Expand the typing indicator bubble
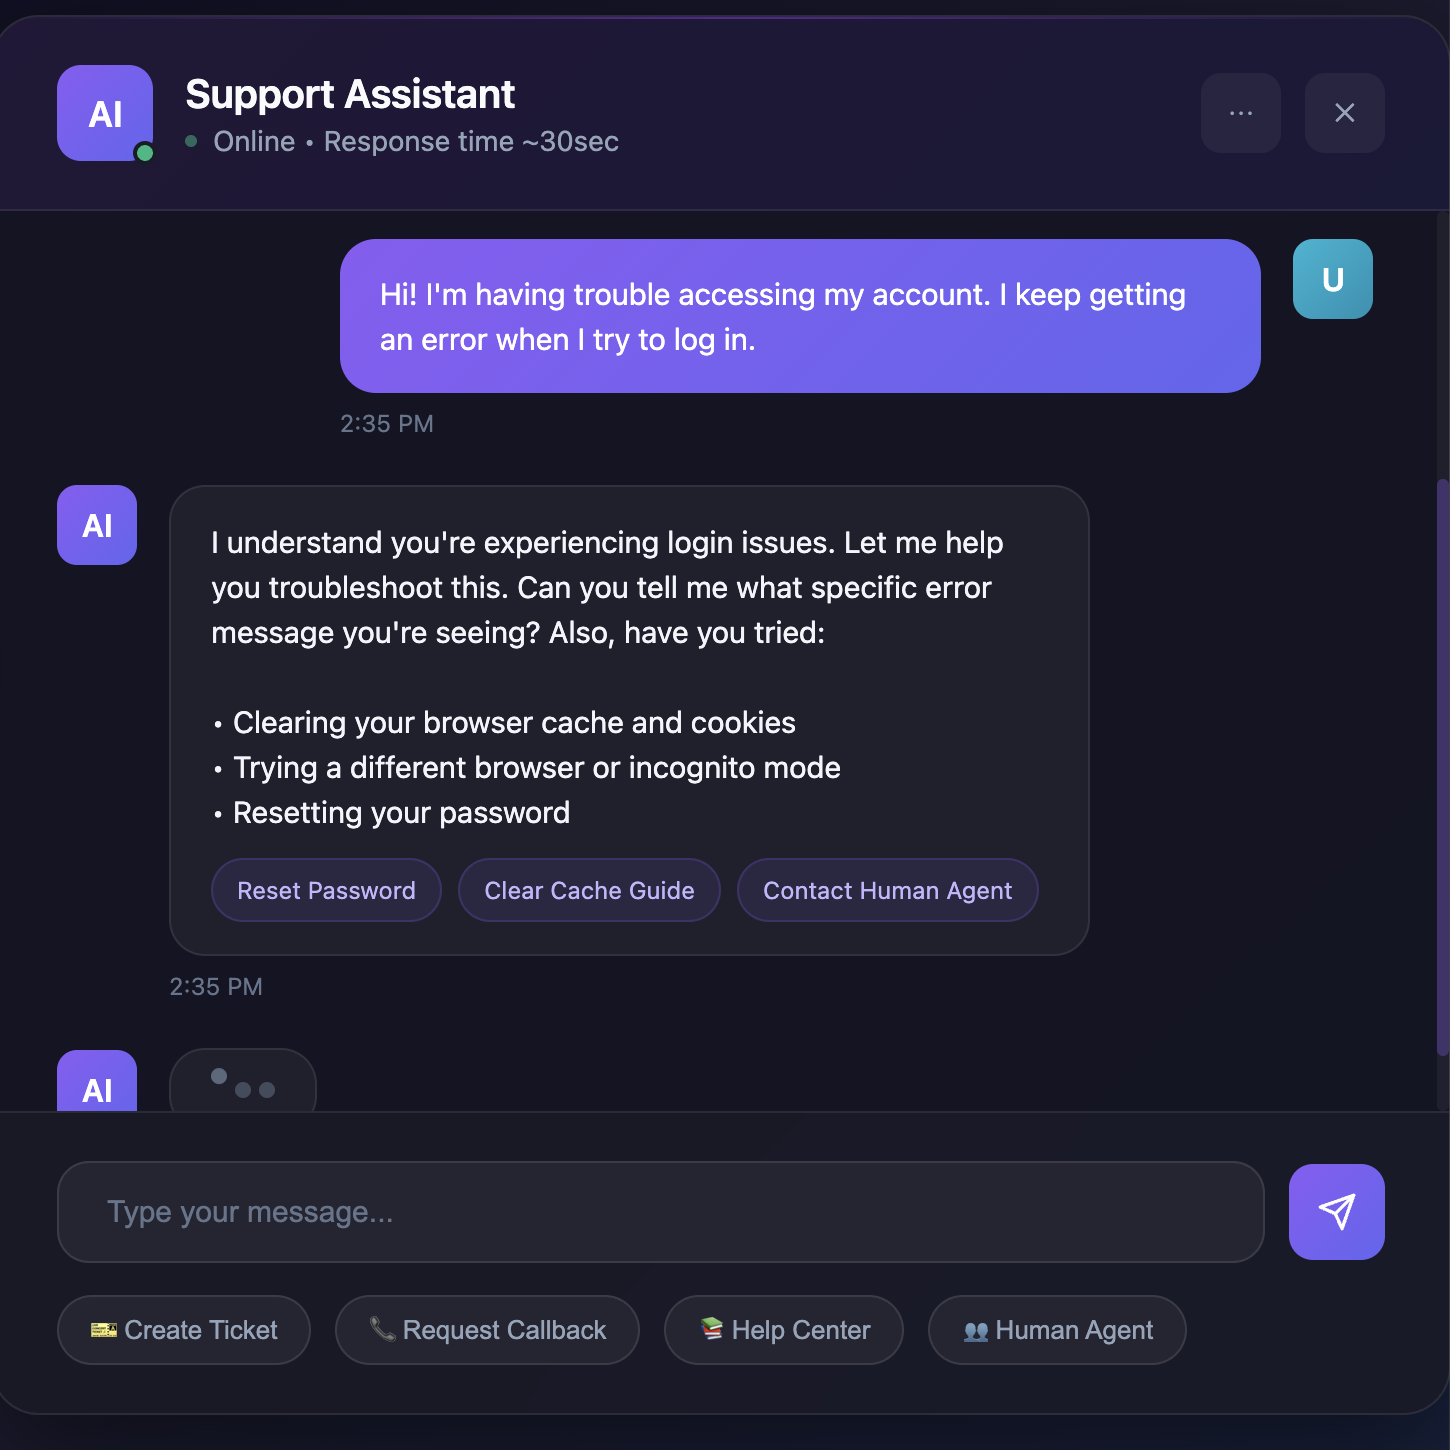The image size is (1450, 1450). (x=242, y=1085)
